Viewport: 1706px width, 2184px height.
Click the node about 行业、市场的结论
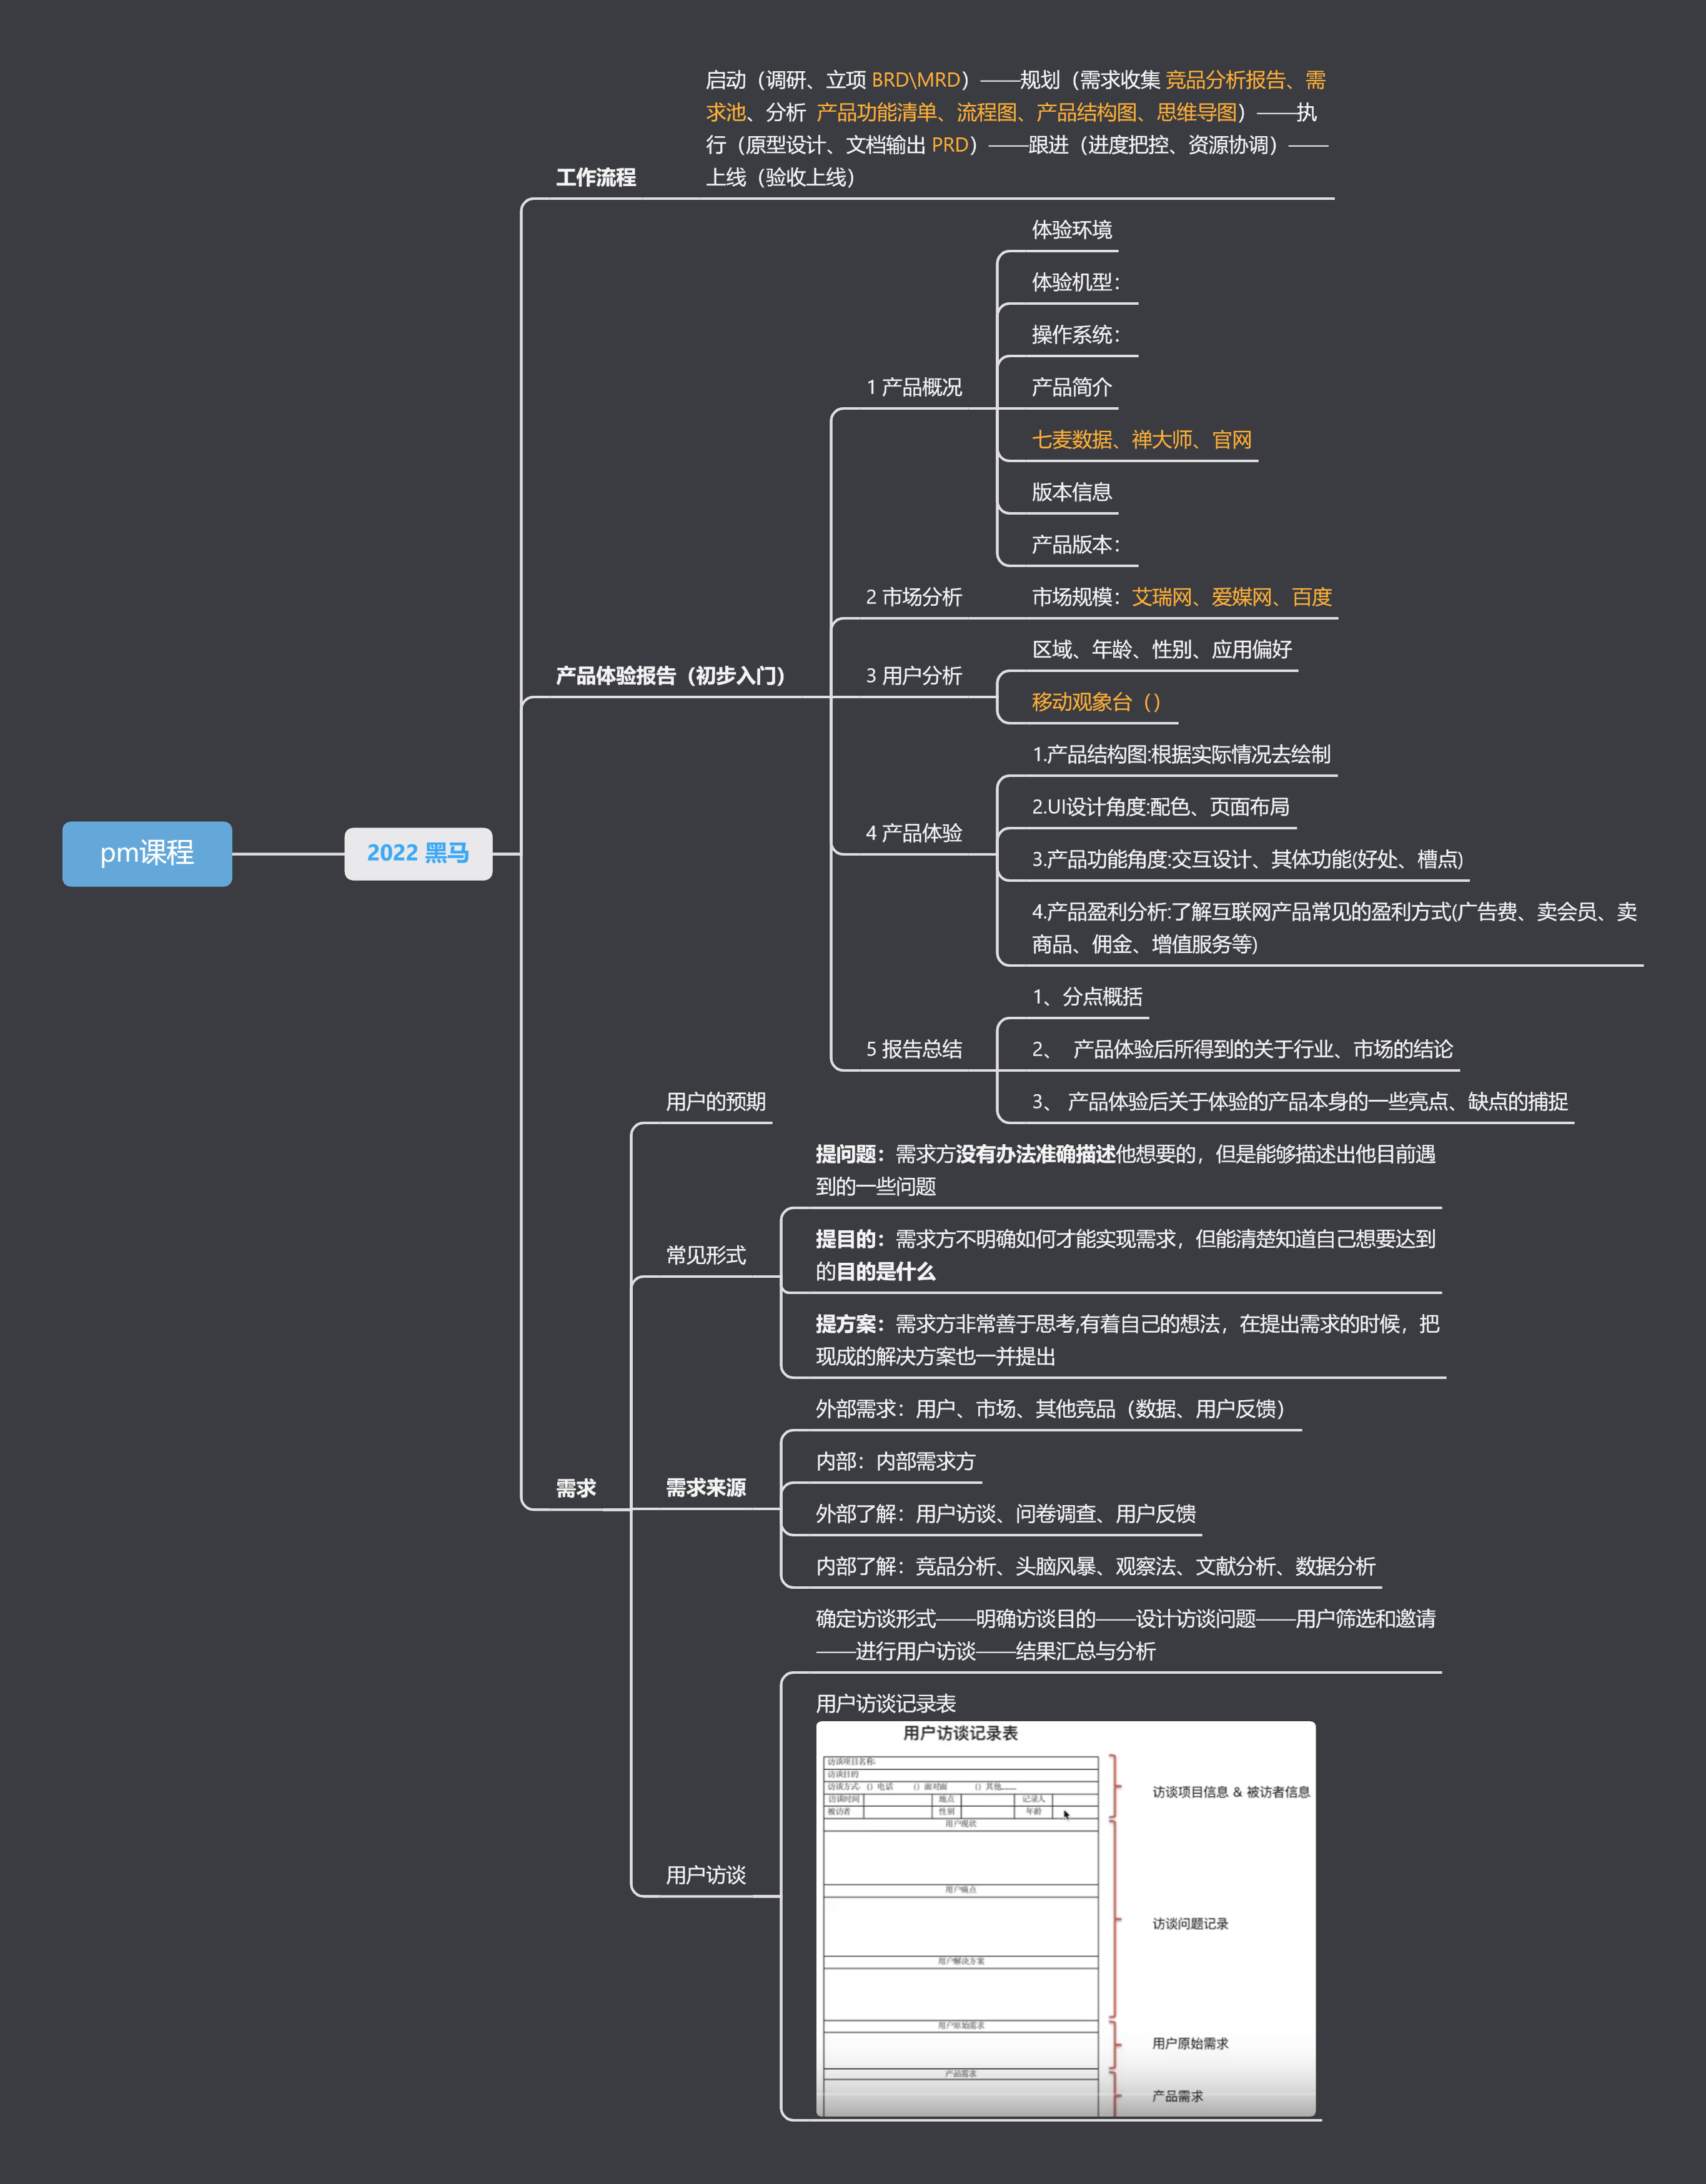click(1242, 1048)
